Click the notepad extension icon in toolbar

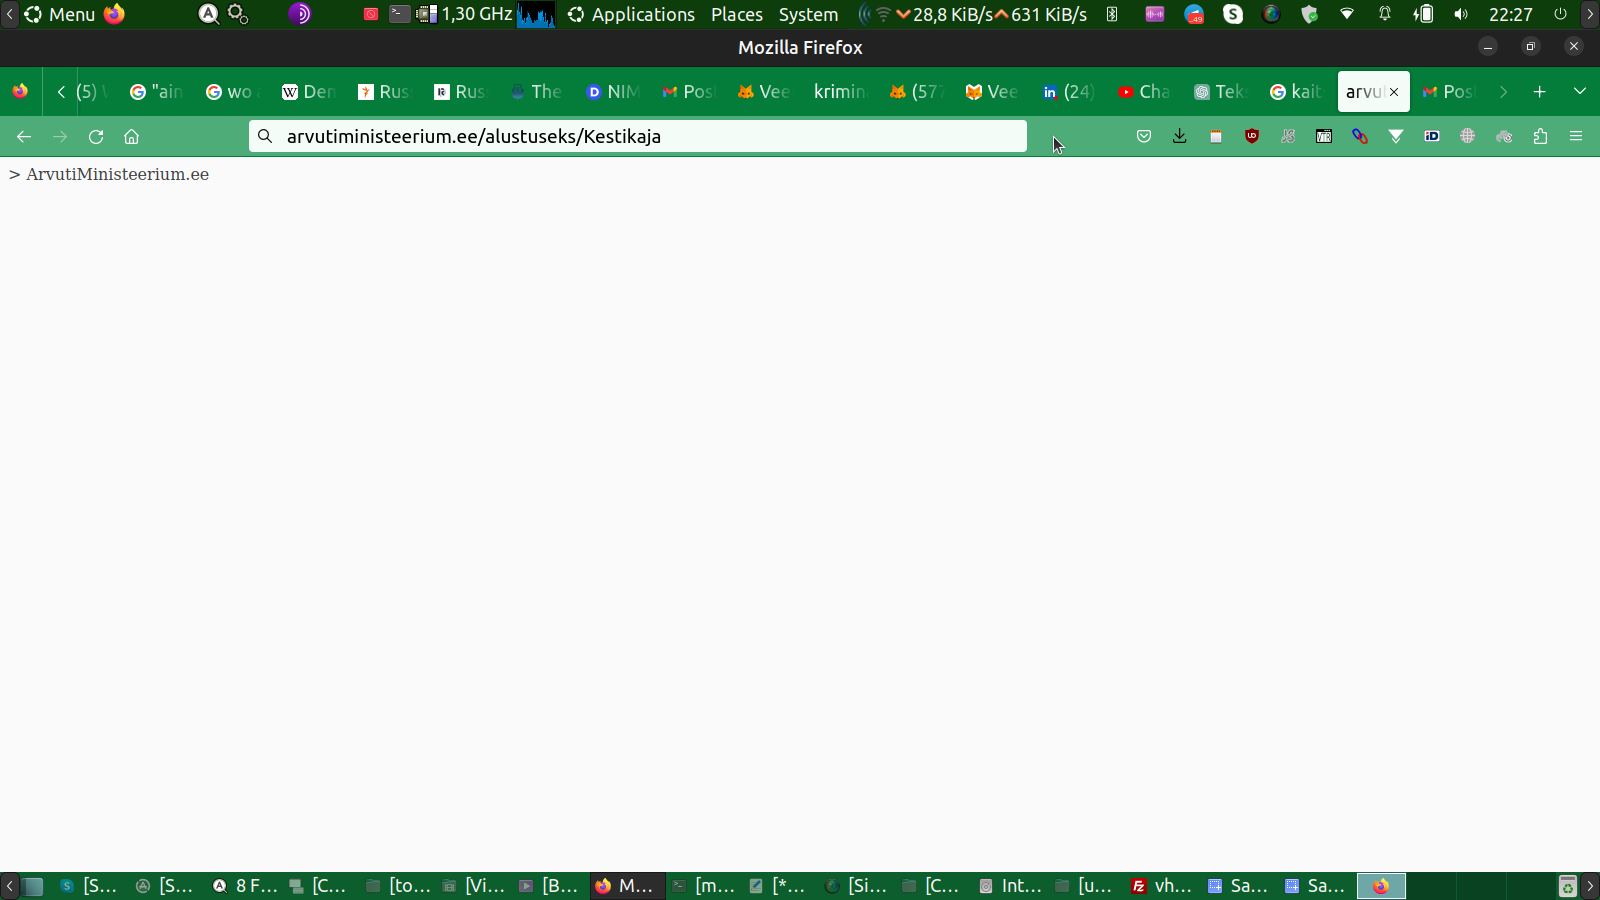click(1216, 137)
